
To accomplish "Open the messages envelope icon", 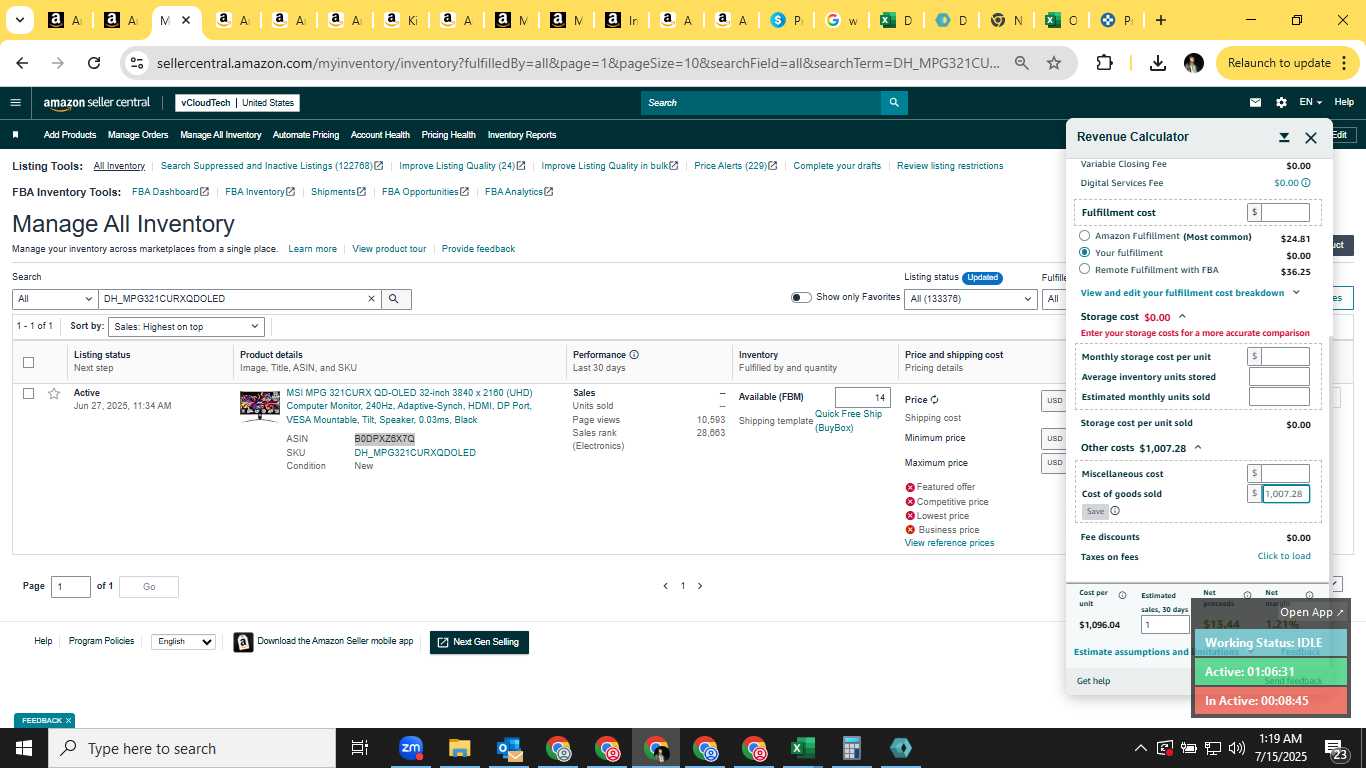I will 1255,102.
